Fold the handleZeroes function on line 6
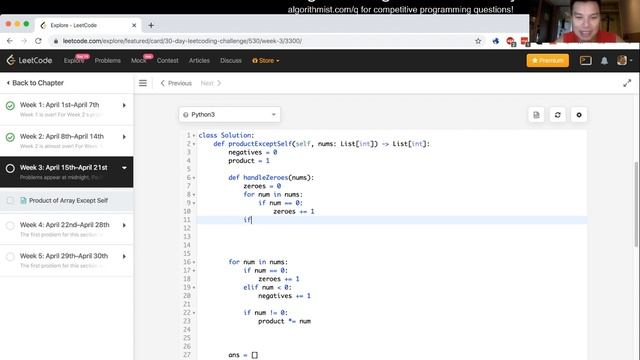 pyautogui.click(x=194, y=178)
